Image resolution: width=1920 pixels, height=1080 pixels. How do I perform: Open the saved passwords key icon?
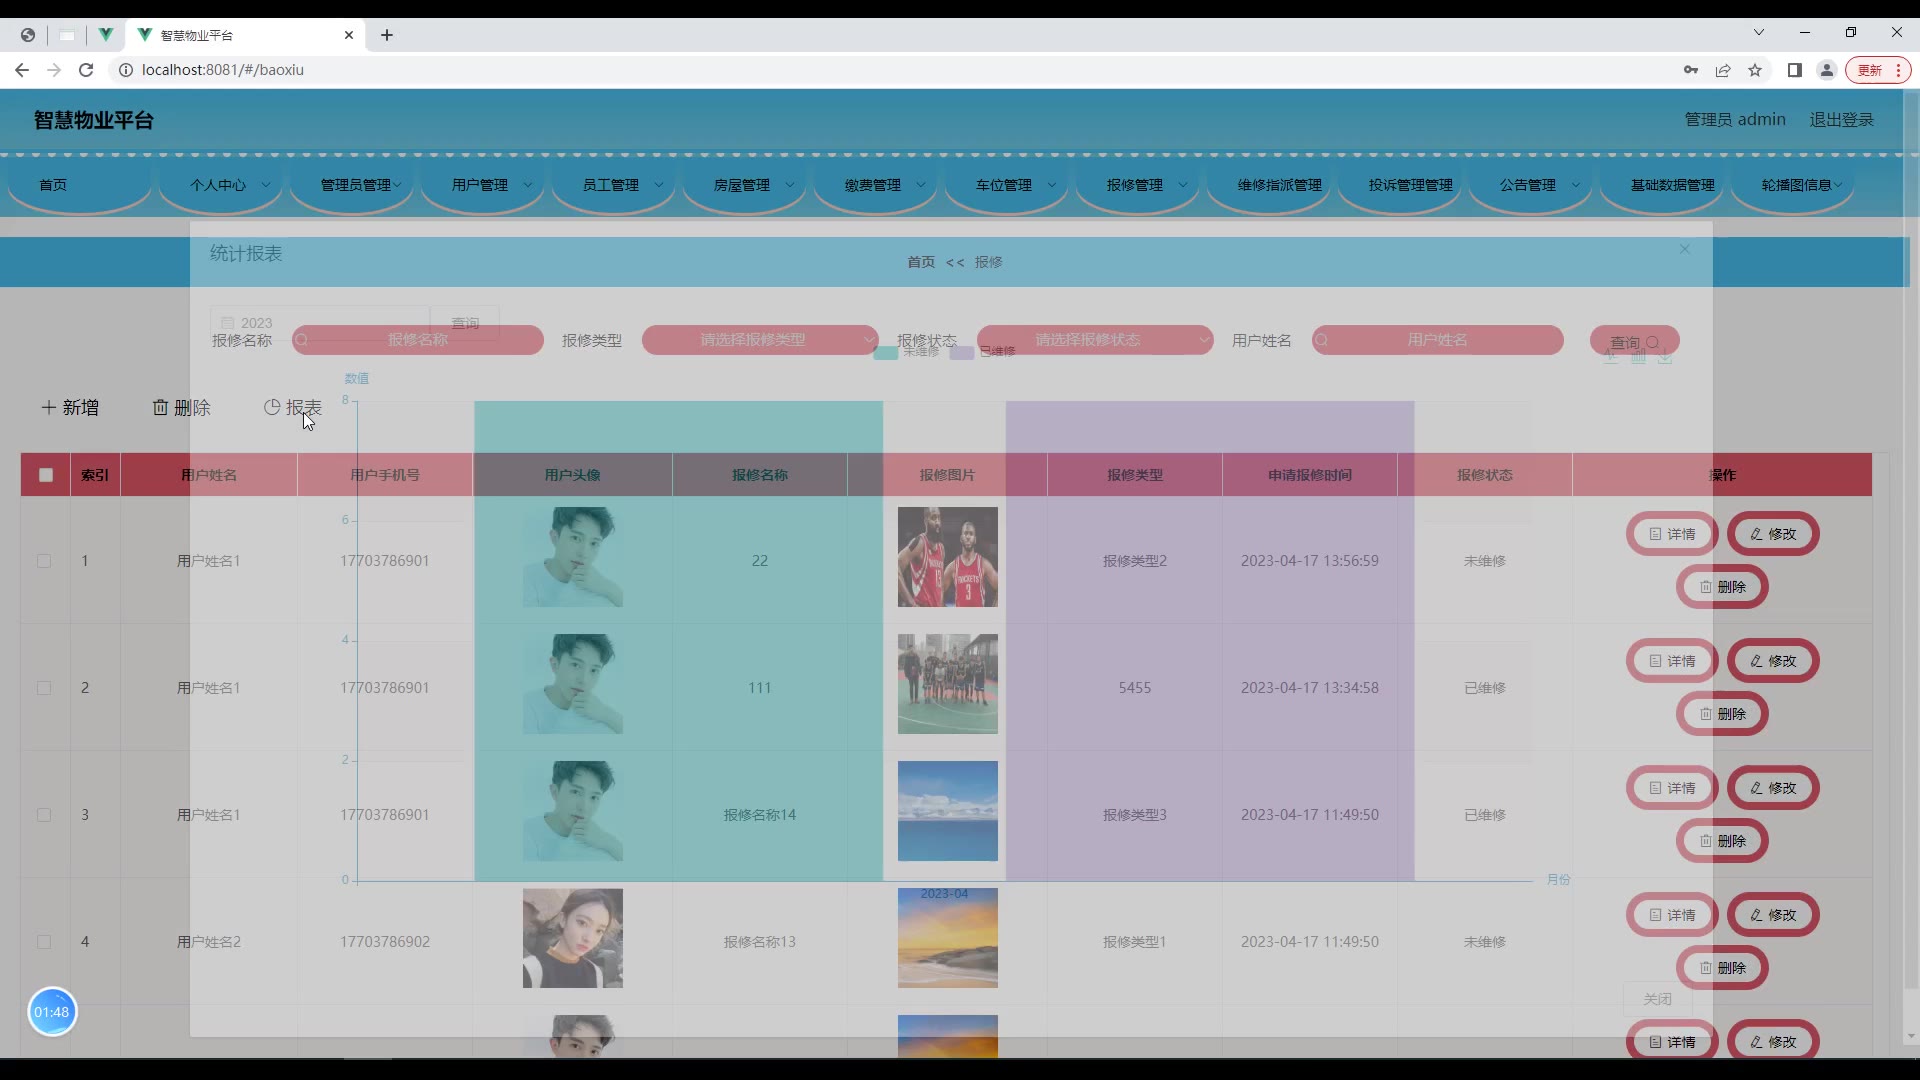(1691, 70)
